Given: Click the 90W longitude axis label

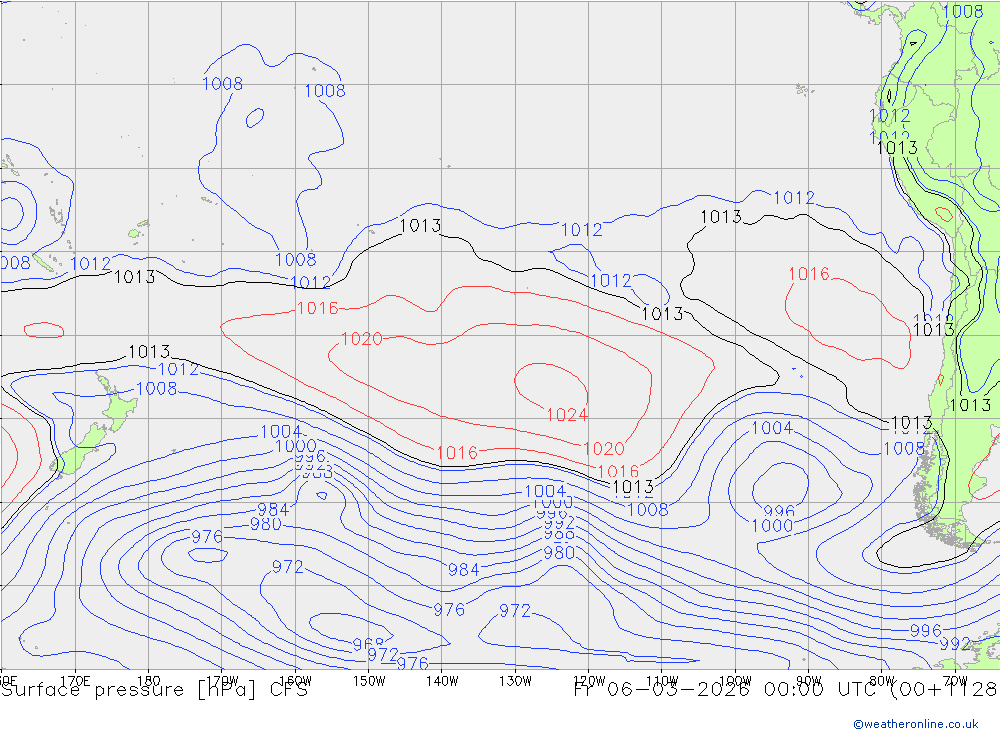Looking at the screenshot, I should point(809,681).
